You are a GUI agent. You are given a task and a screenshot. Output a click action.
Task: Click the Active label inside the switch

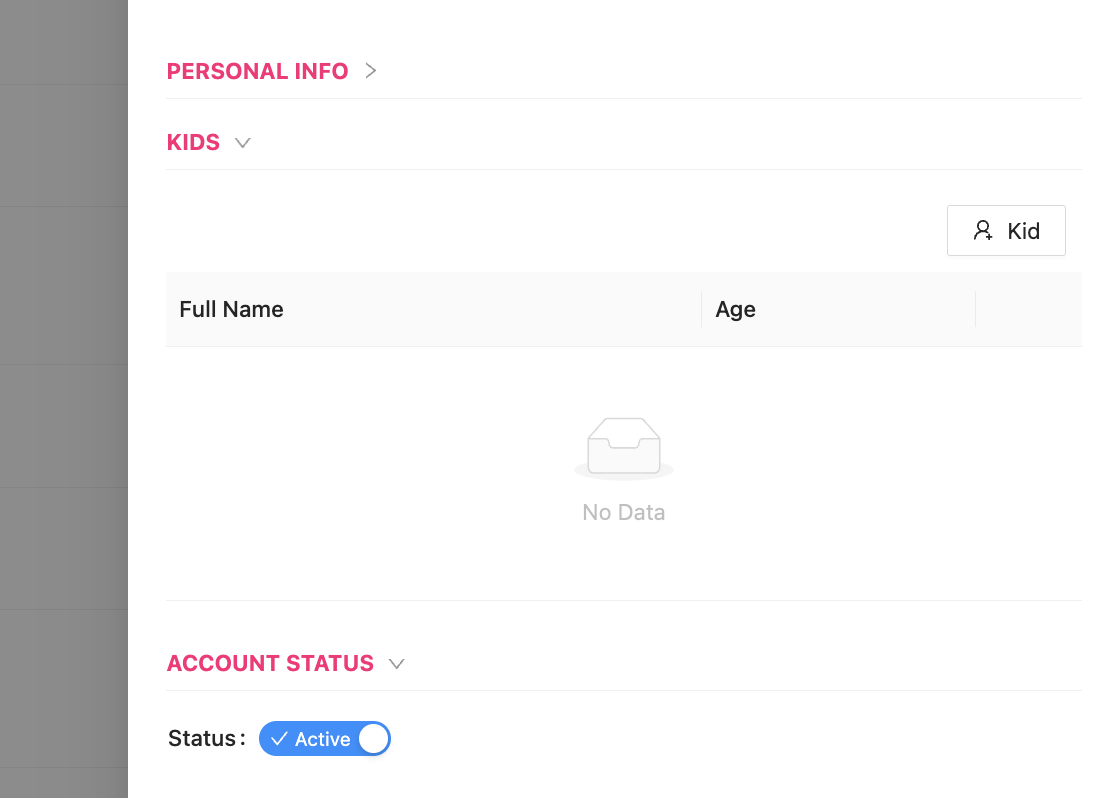click(x=322, y=739)
